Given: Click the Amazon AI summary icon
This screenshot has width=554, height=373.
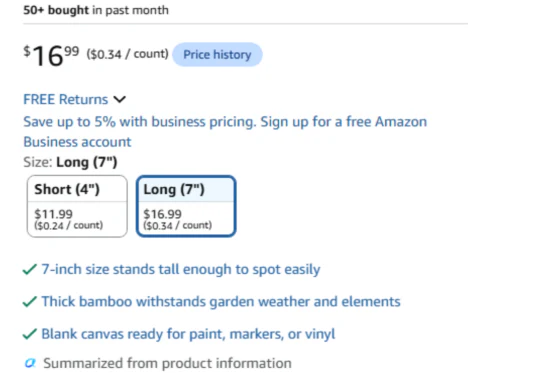Looking at the screenshot, I should click(x=30, y=363).
